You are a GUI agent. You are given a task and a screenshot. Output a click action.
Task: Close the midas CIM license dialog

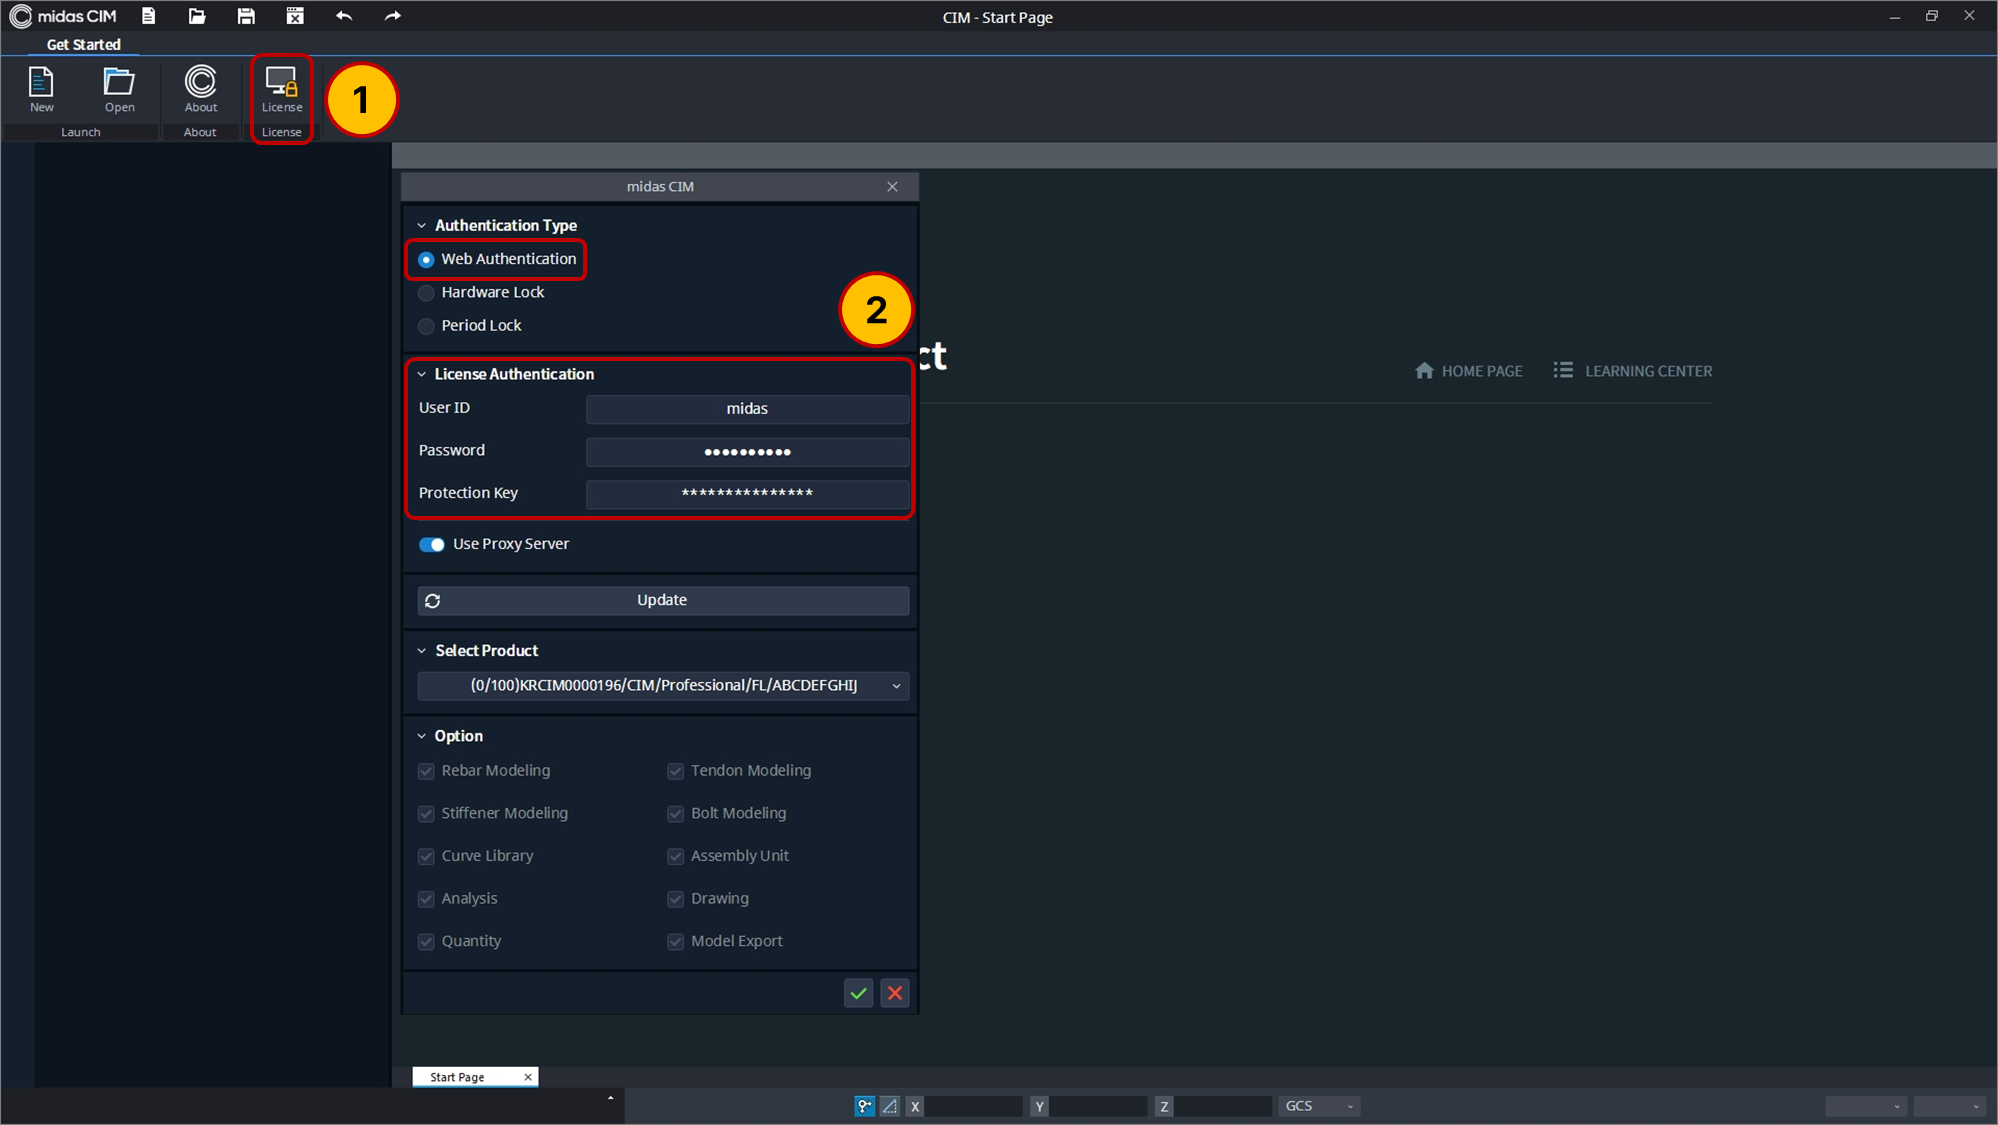click(x=892, y=187)
